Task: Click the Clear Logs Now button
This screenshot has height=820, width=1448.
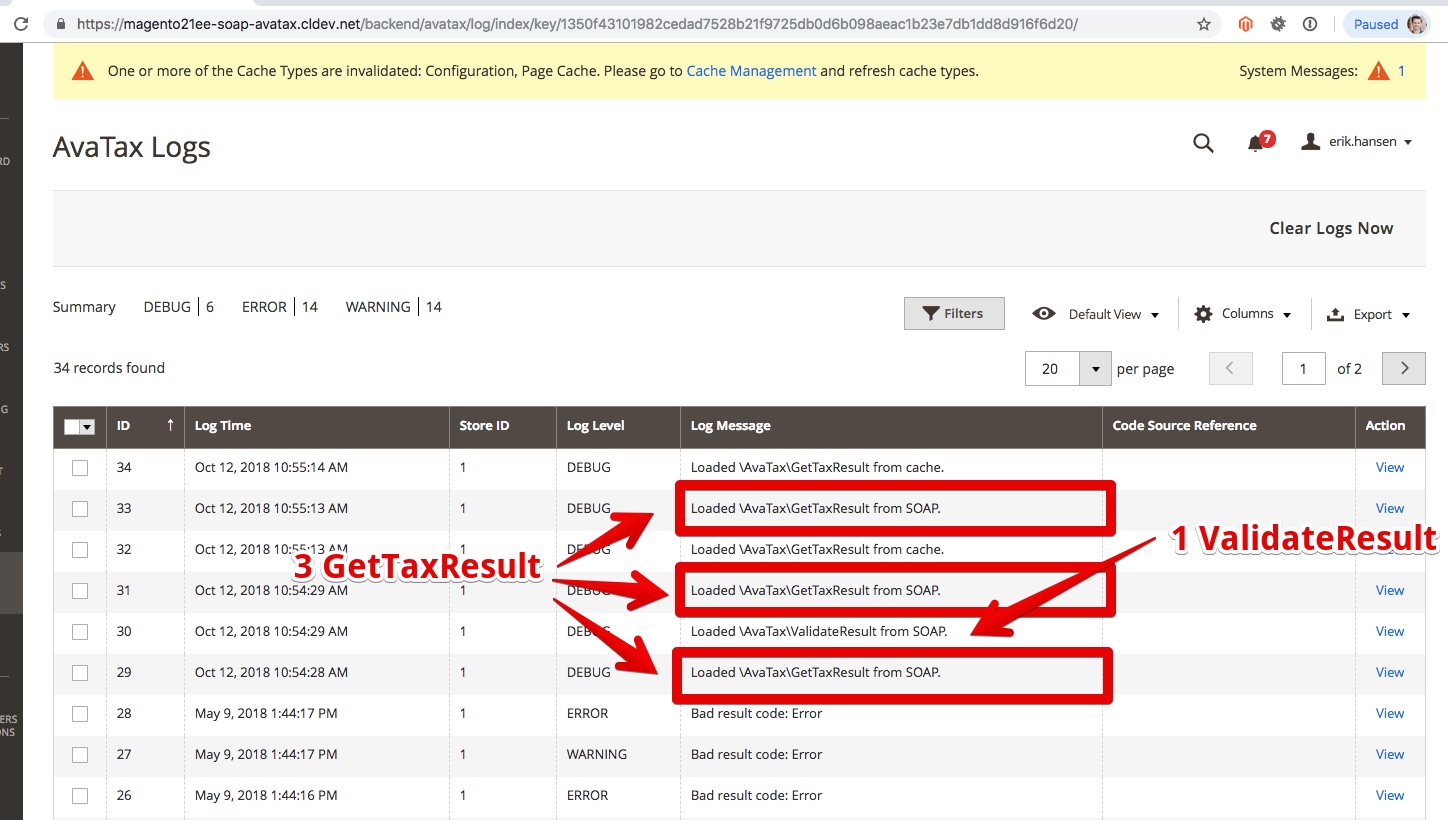Action: click(x=1330, y=228)
